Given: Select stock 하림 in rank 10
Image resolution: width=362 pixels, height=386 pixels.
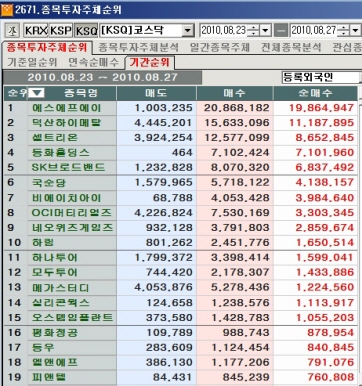Looking at the screenshot, I should click(43, 243).
